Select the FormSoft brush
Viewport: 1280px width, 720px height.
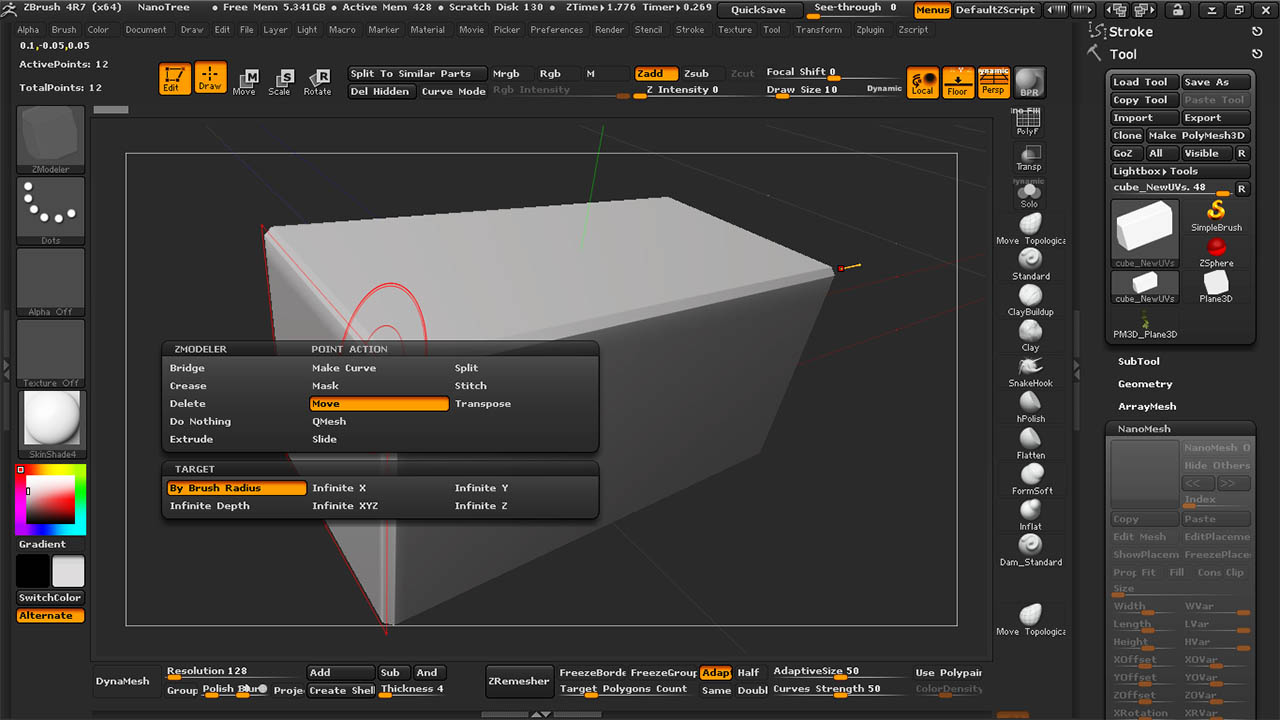1031,479
